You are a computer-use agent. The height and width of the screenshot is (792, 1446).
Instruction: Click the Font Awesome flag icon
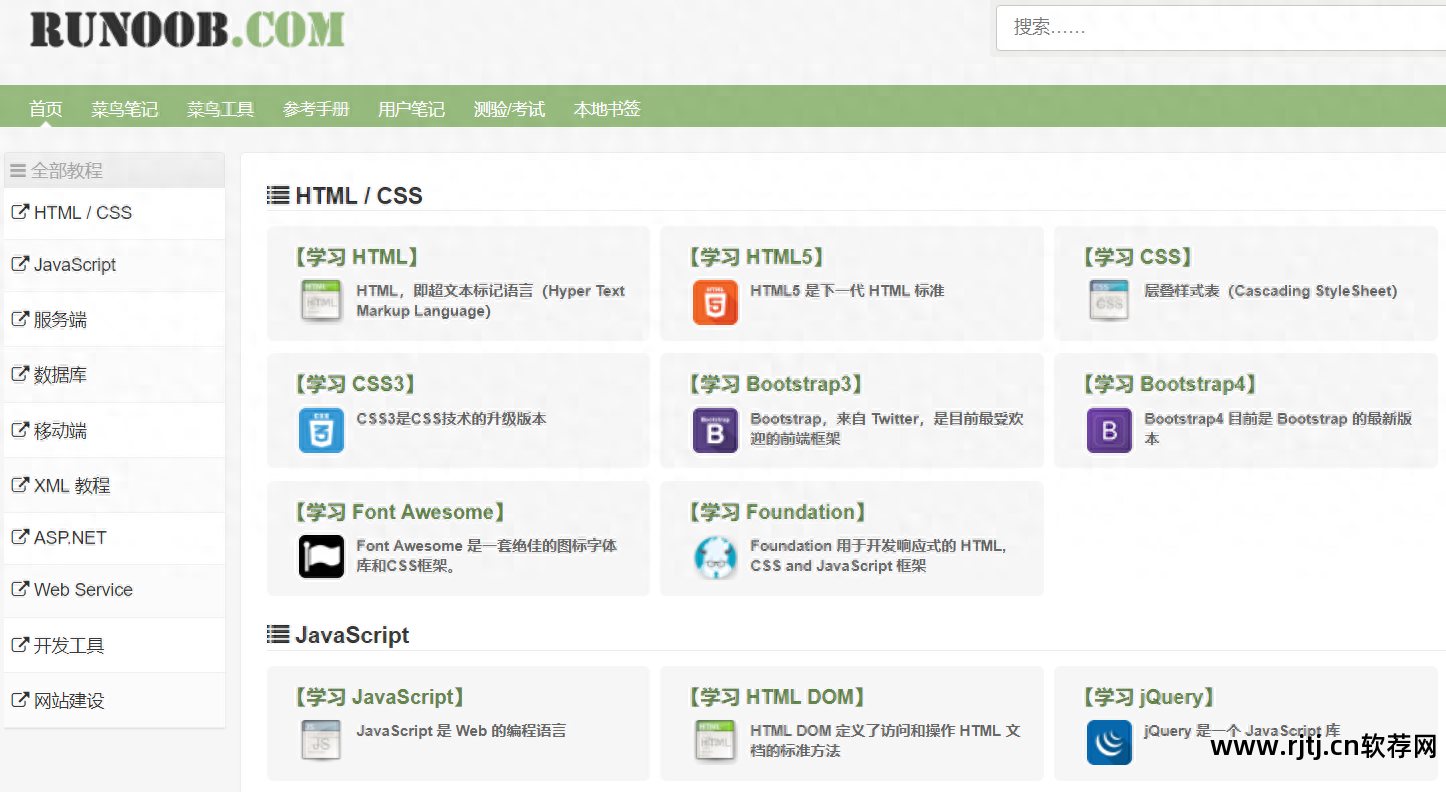tap(321, 557)
